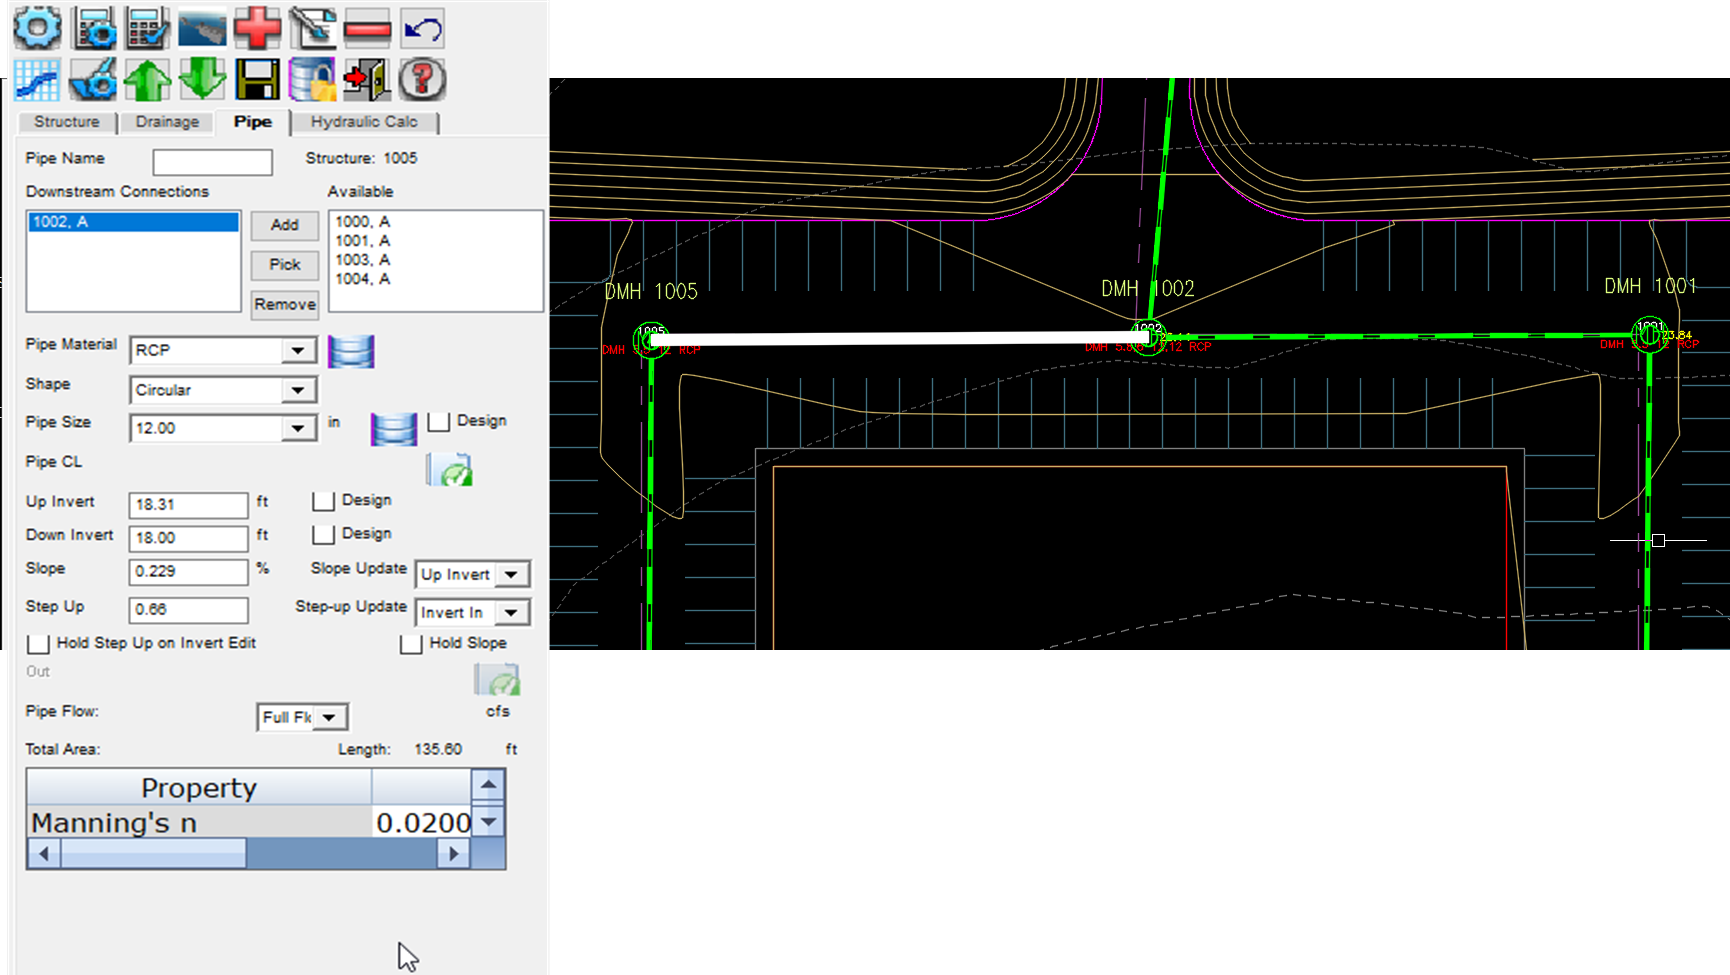
Task: Click the Undo arrow icon
Action: 420,28
